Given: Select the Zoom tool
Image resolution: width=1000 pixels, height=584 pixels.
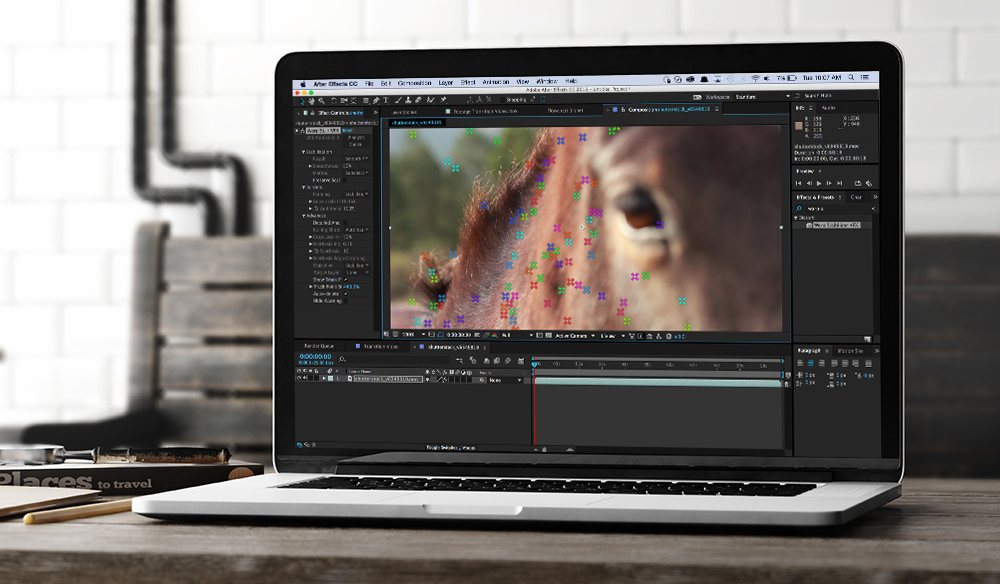Looking at the screenshot, I should tap(321, 98).
